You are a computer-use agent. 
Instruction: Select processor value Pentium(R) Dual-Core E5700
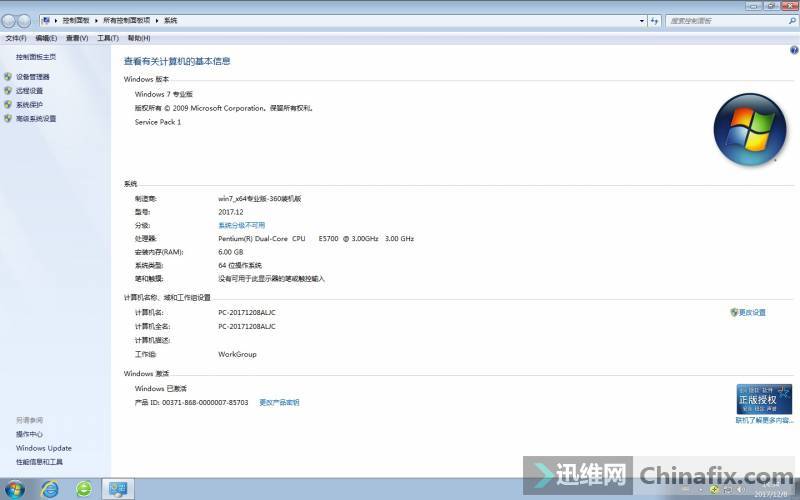coord(316,238)
